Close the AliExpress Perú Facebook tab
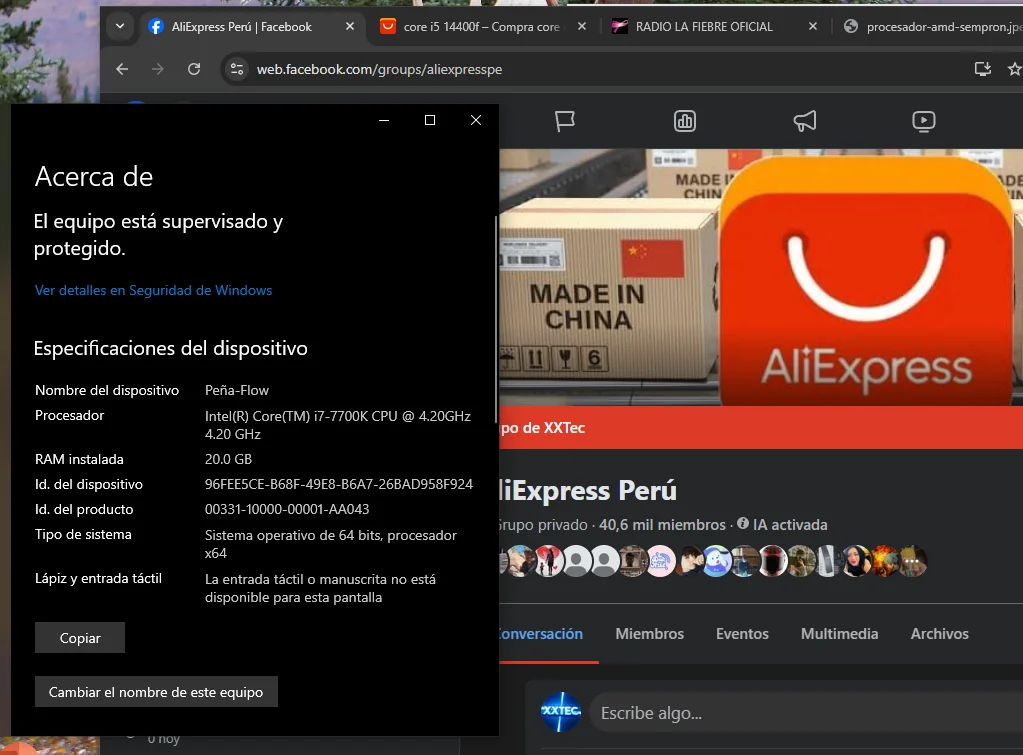The image size is (1023, 755). point(350,26)
